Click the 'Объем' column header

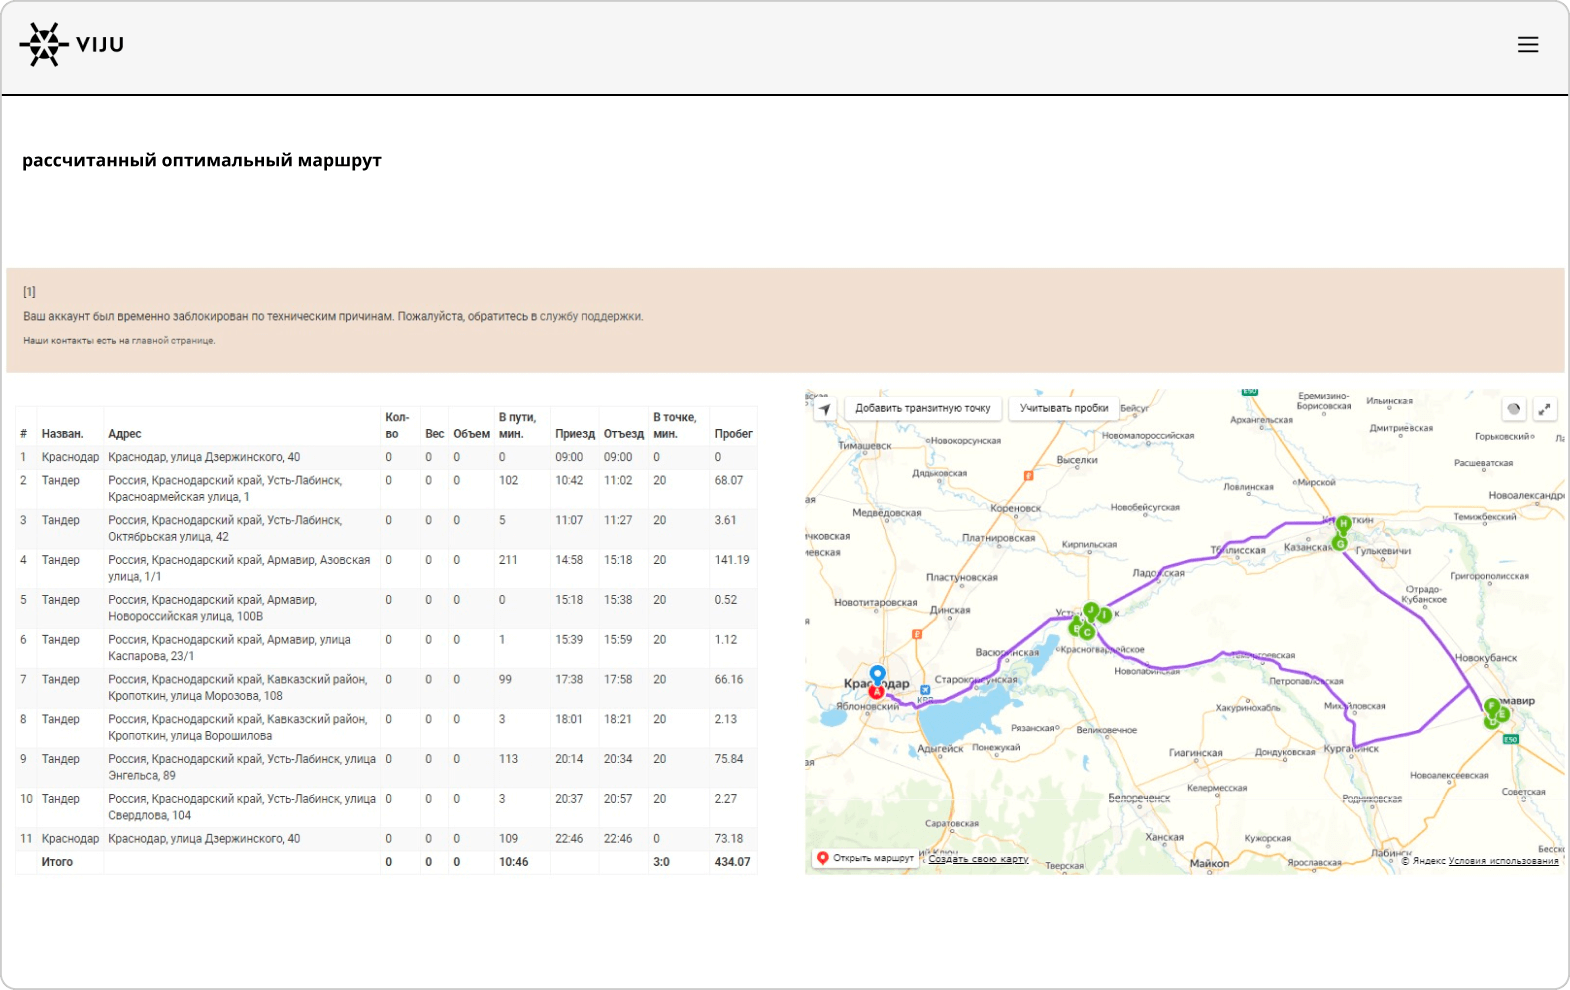(471, 434)
